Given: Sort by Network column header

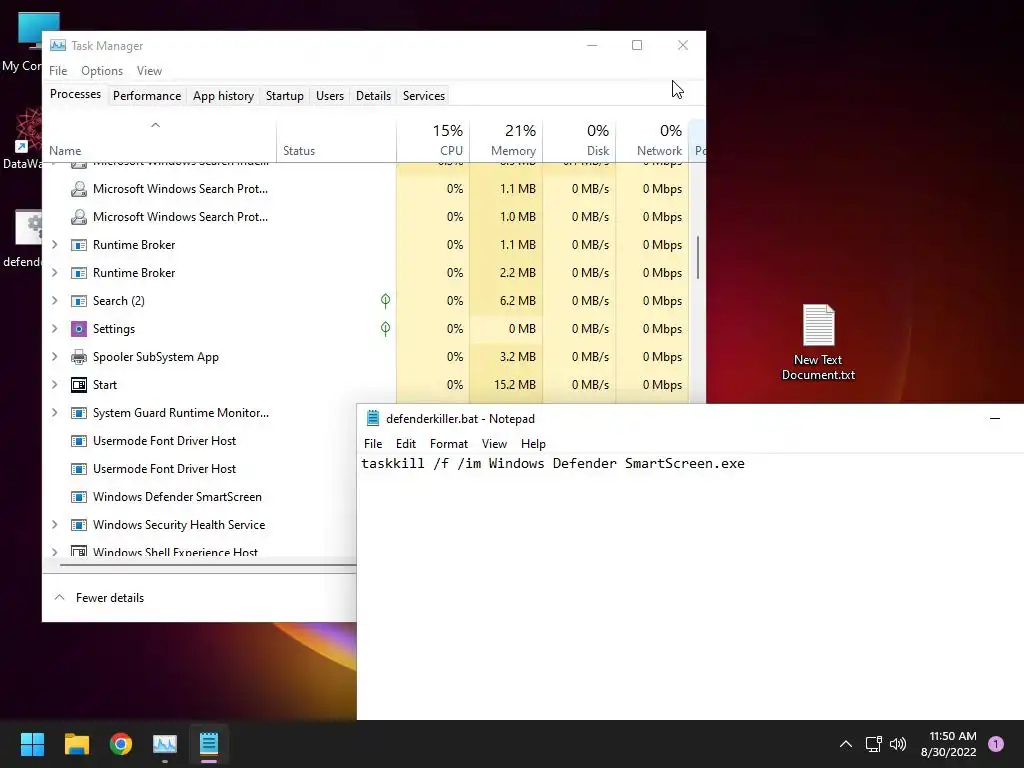Looking at the screenshot, I should (x=652, y=140).
